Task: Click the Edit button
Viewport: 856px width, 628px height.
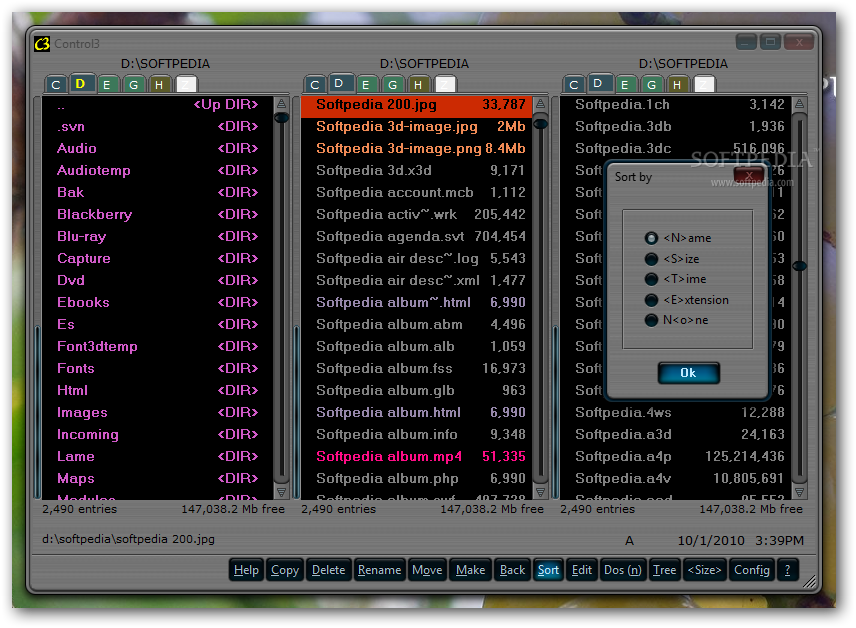Action: [581, 570]
